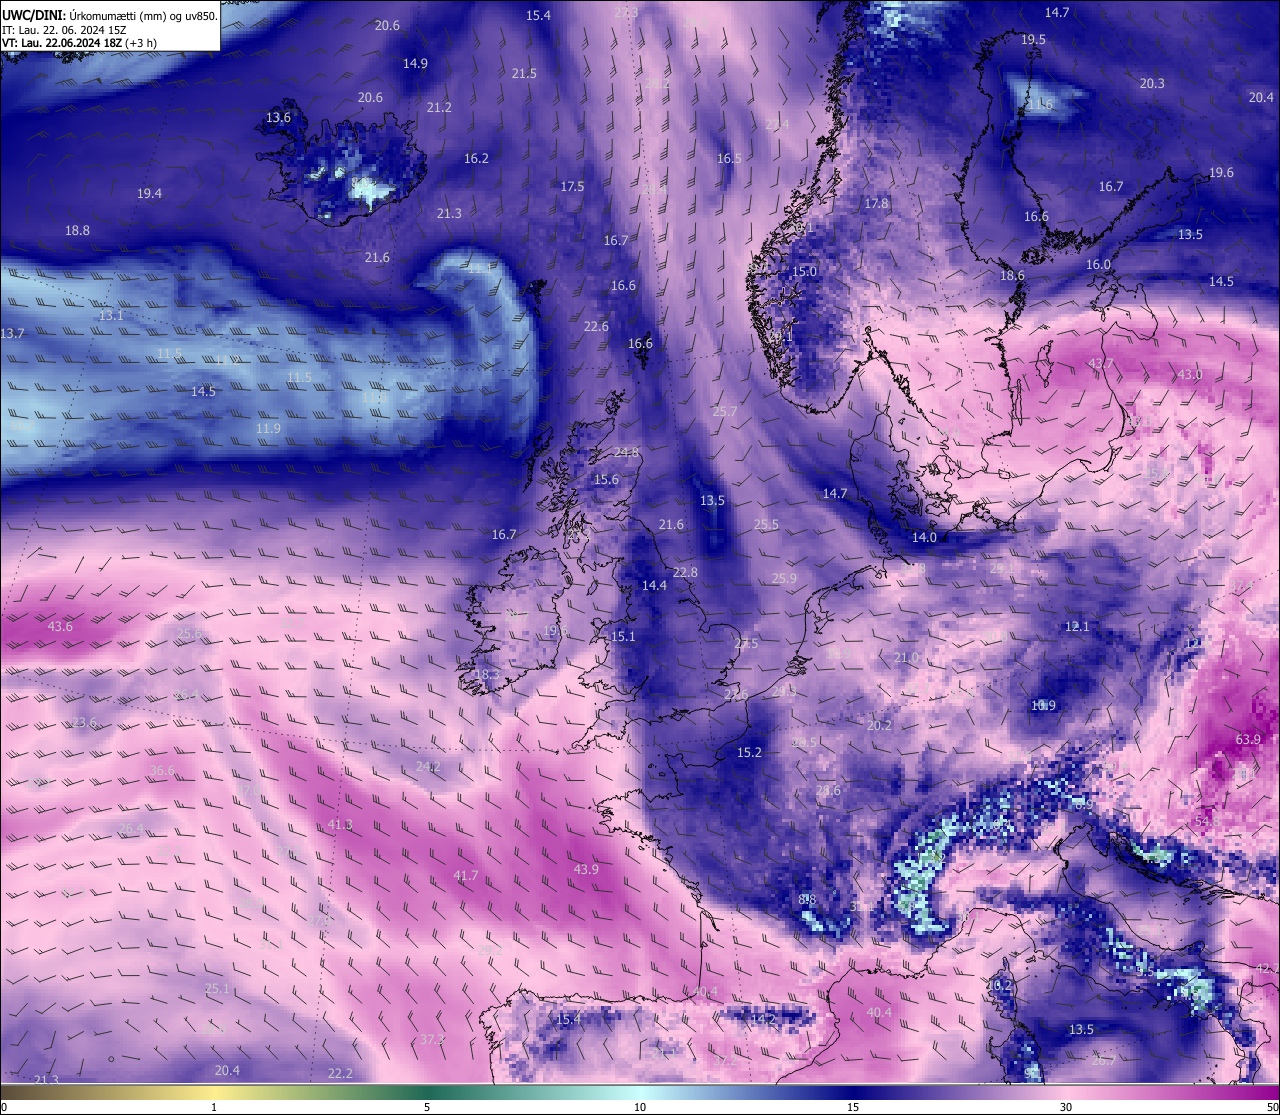Click the 13.1 value on the map
1280x1115 pixels.
[111, 315]
